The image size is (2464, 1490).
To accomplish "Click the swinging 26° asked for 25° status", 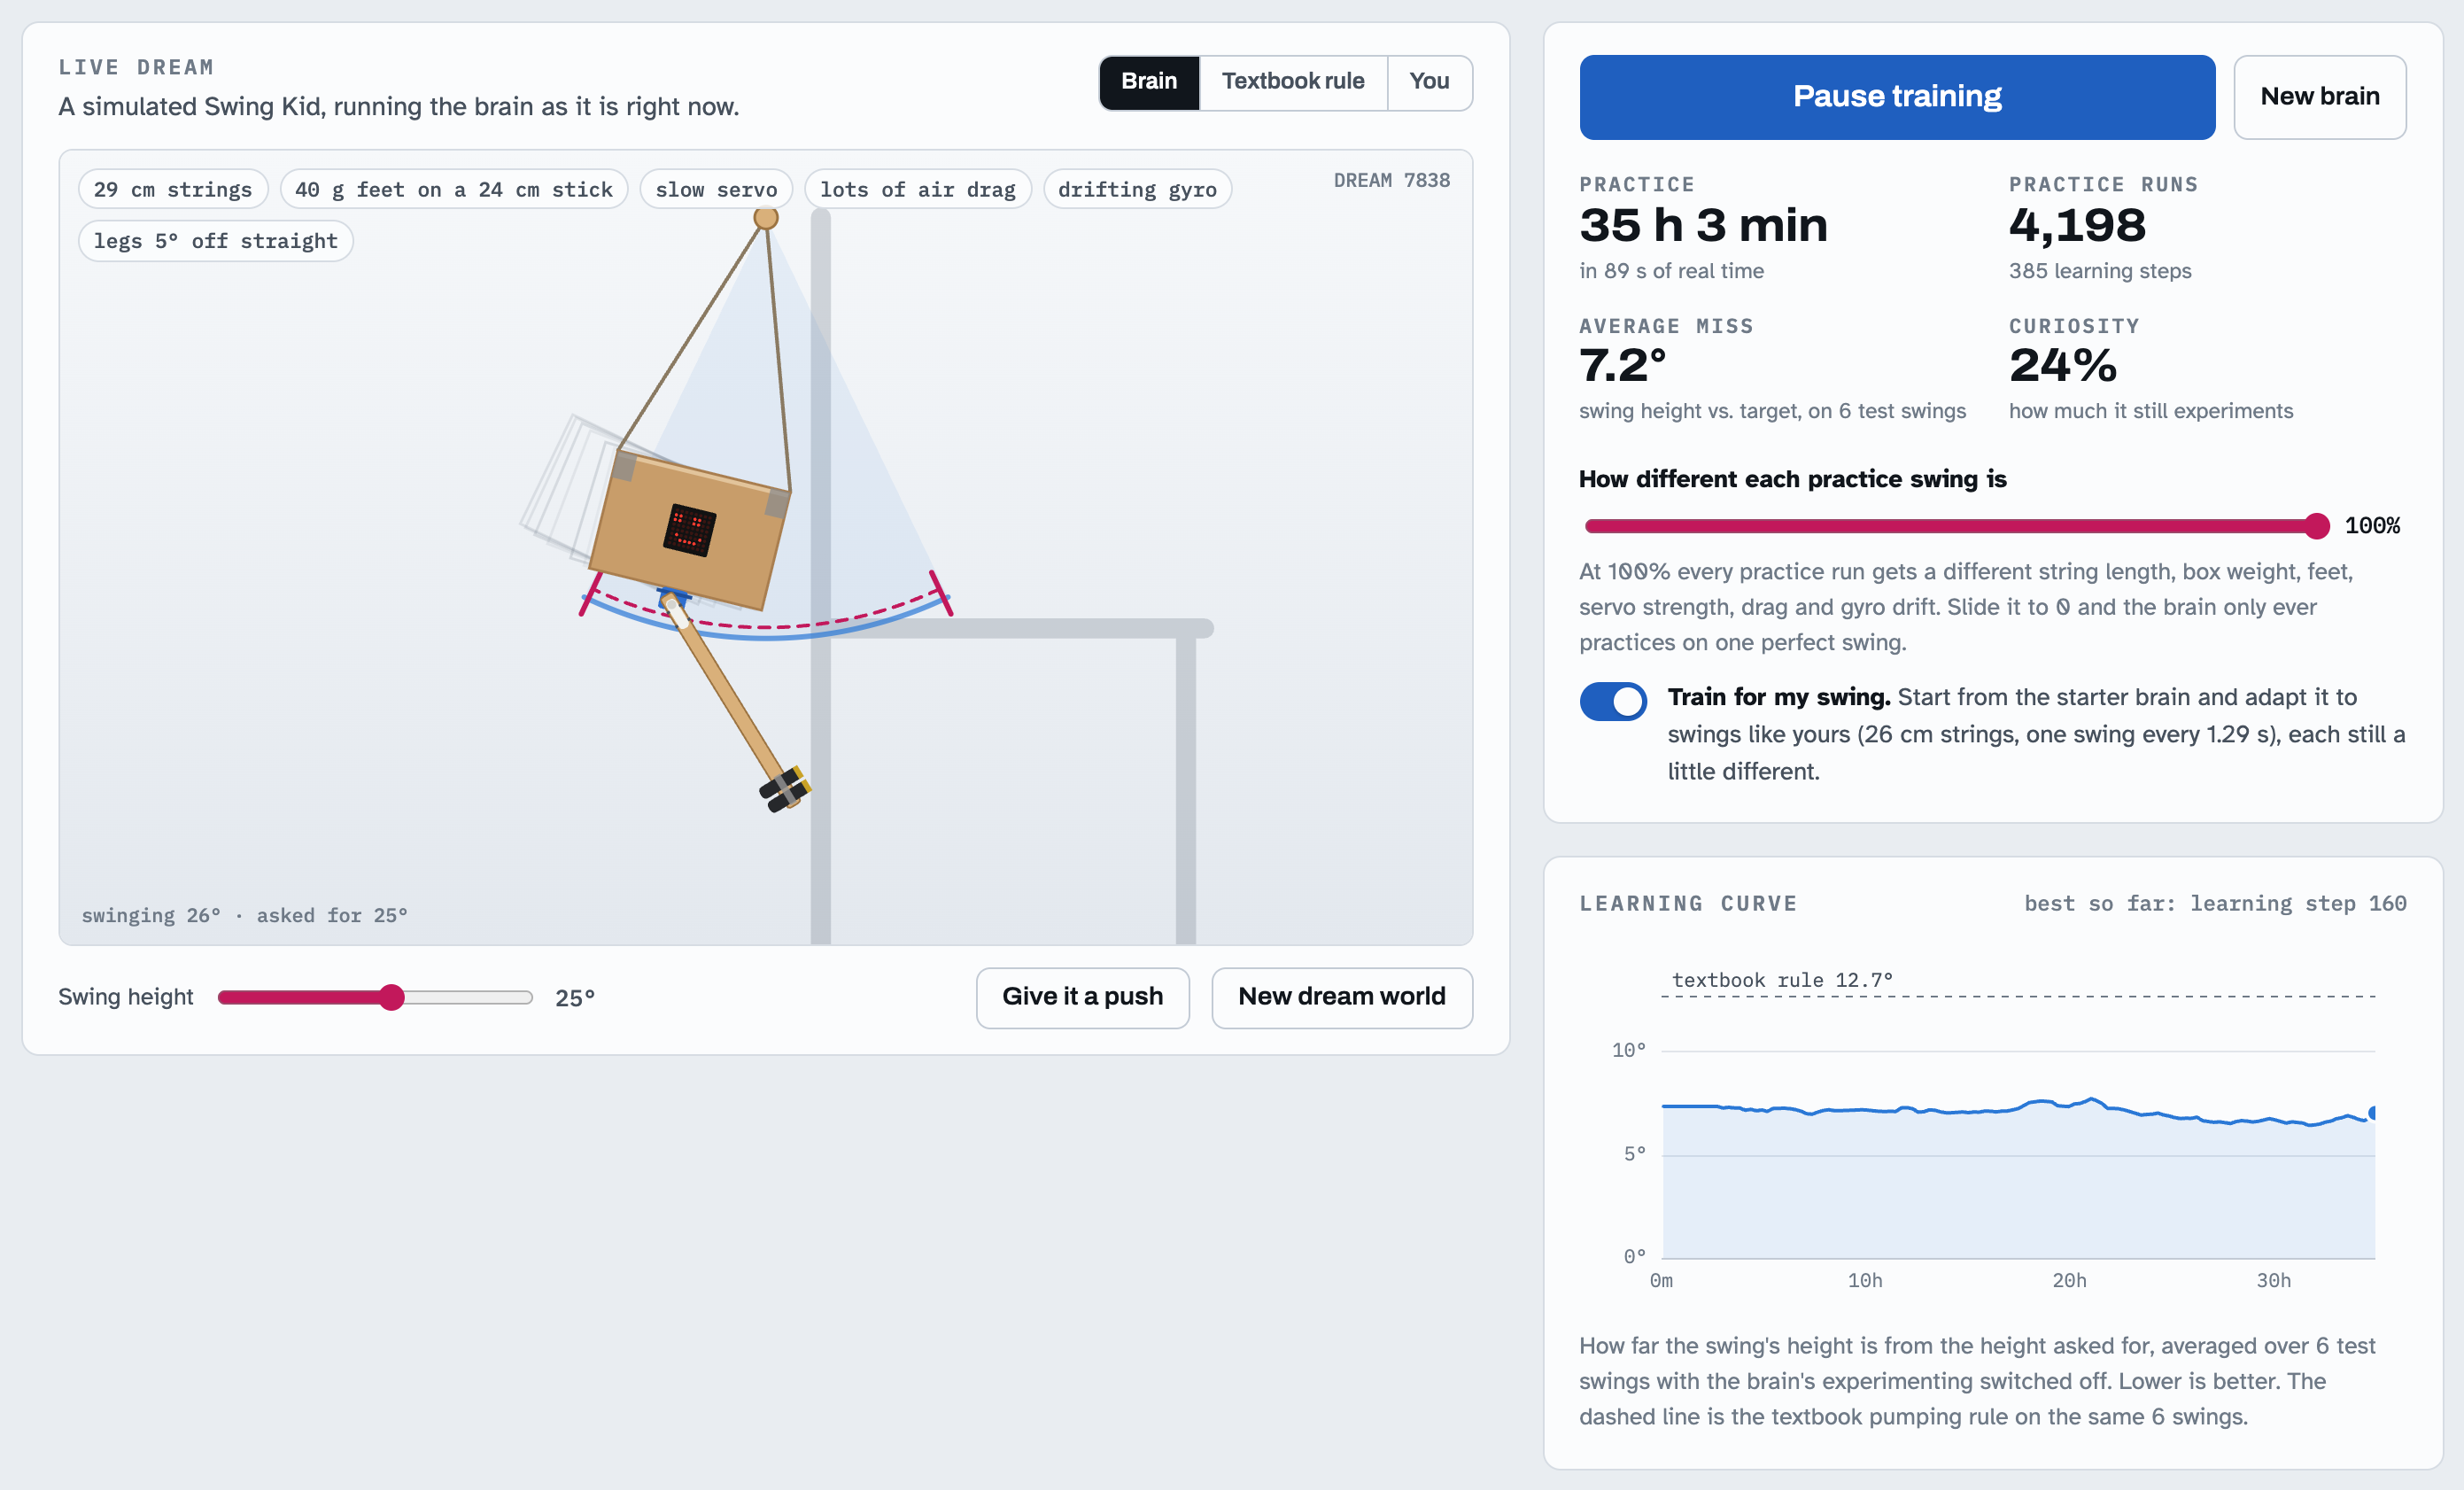I will 244,915.
